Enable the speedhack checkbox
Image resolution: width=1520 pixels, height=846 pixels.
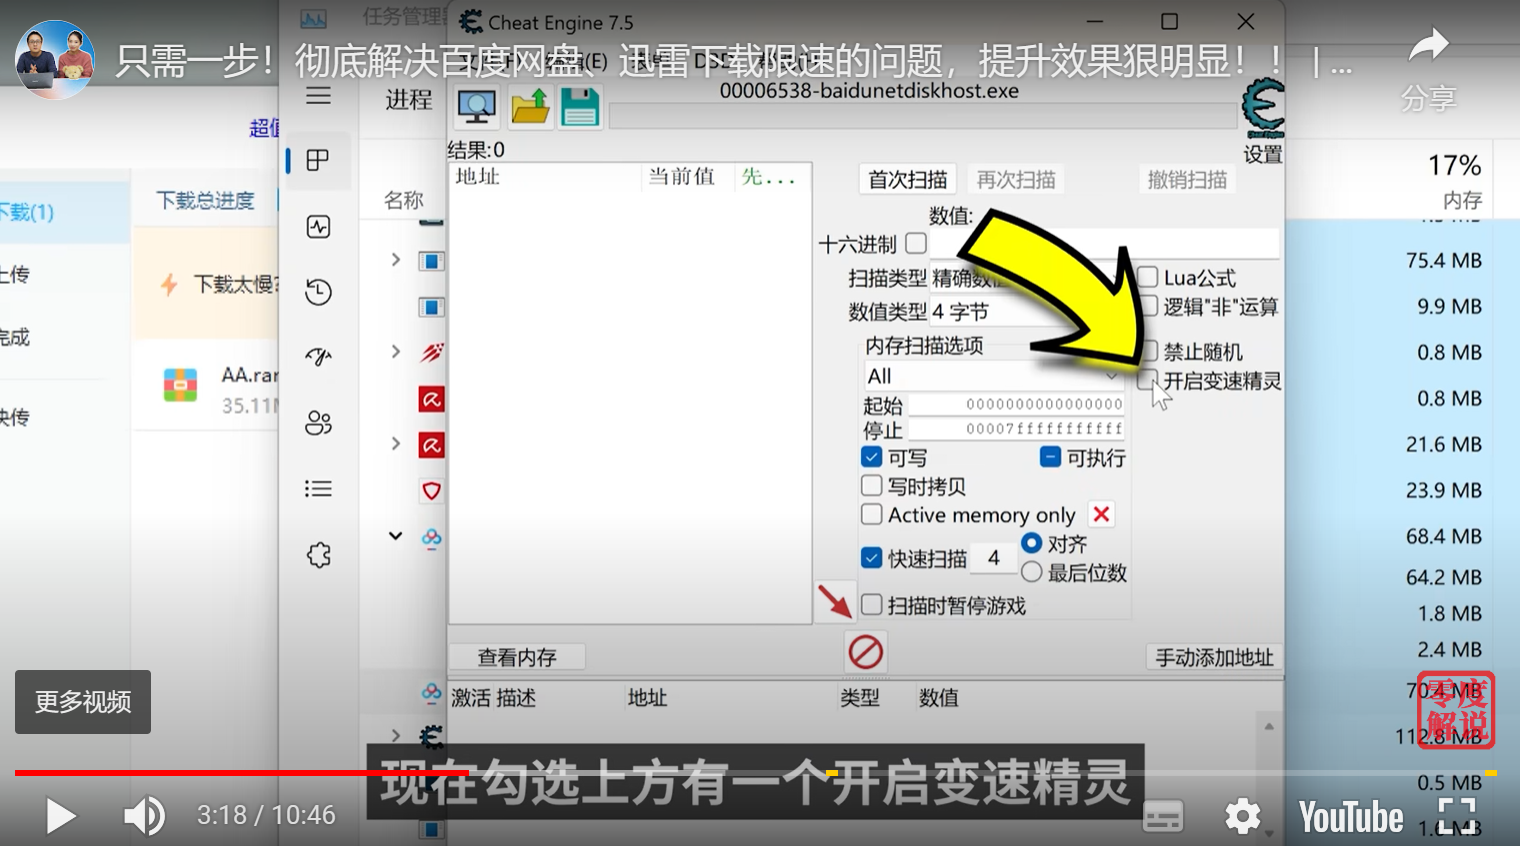1148,380
